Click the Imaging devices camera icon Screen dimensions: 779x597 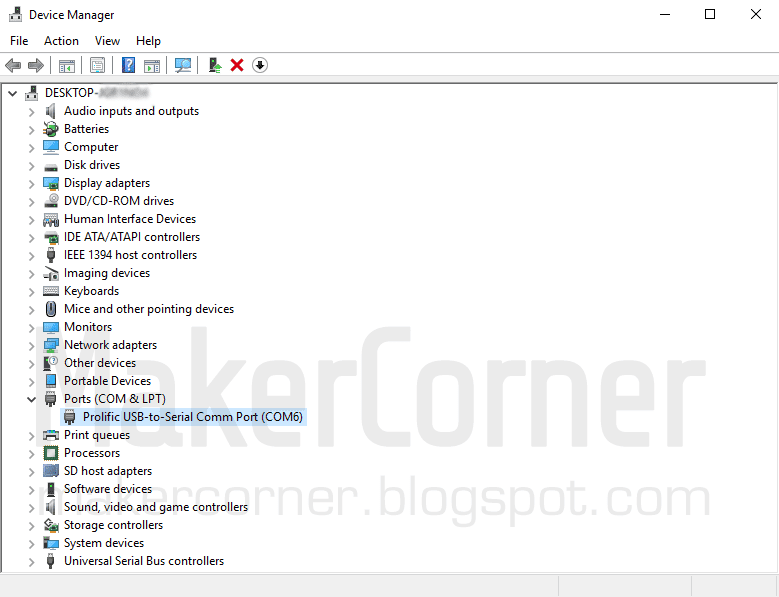(51, 273)
